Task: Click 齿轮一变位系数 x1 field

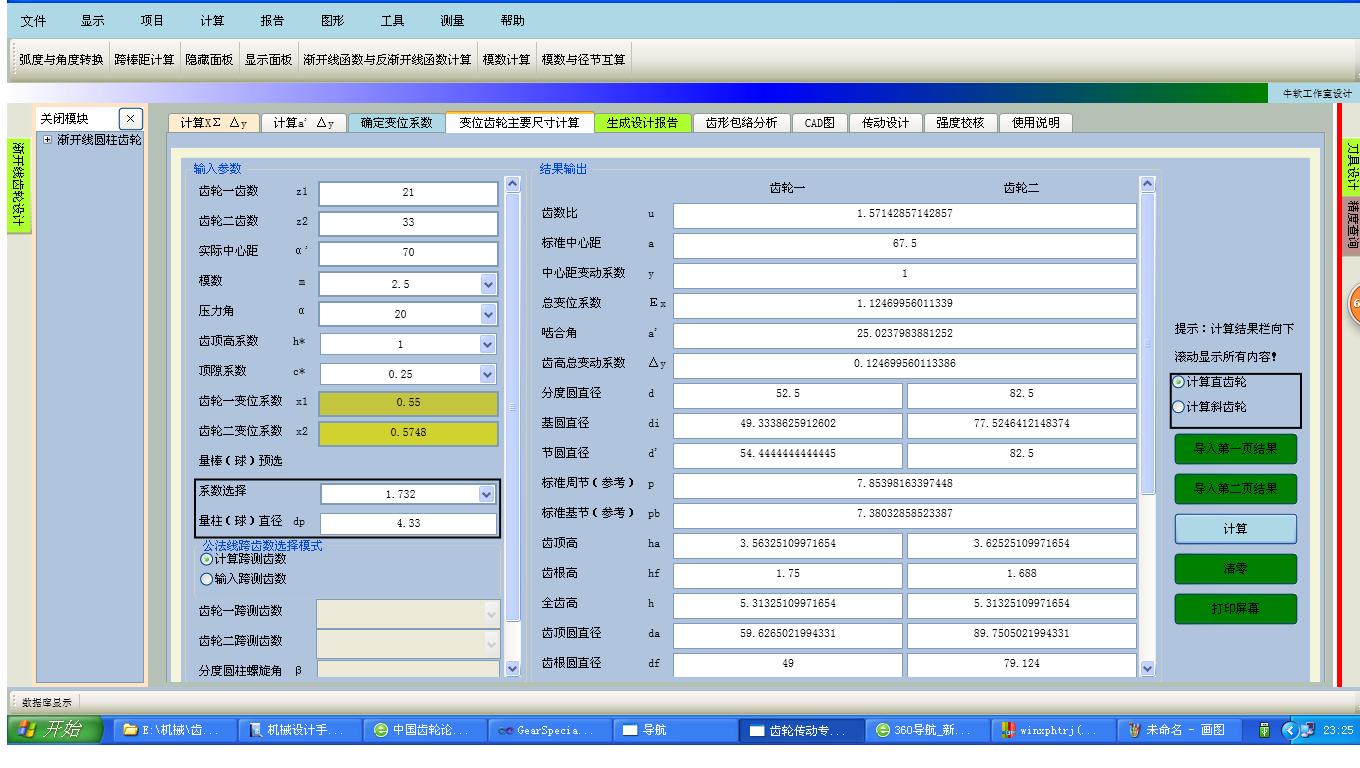Action: click(x=408, y=403)
